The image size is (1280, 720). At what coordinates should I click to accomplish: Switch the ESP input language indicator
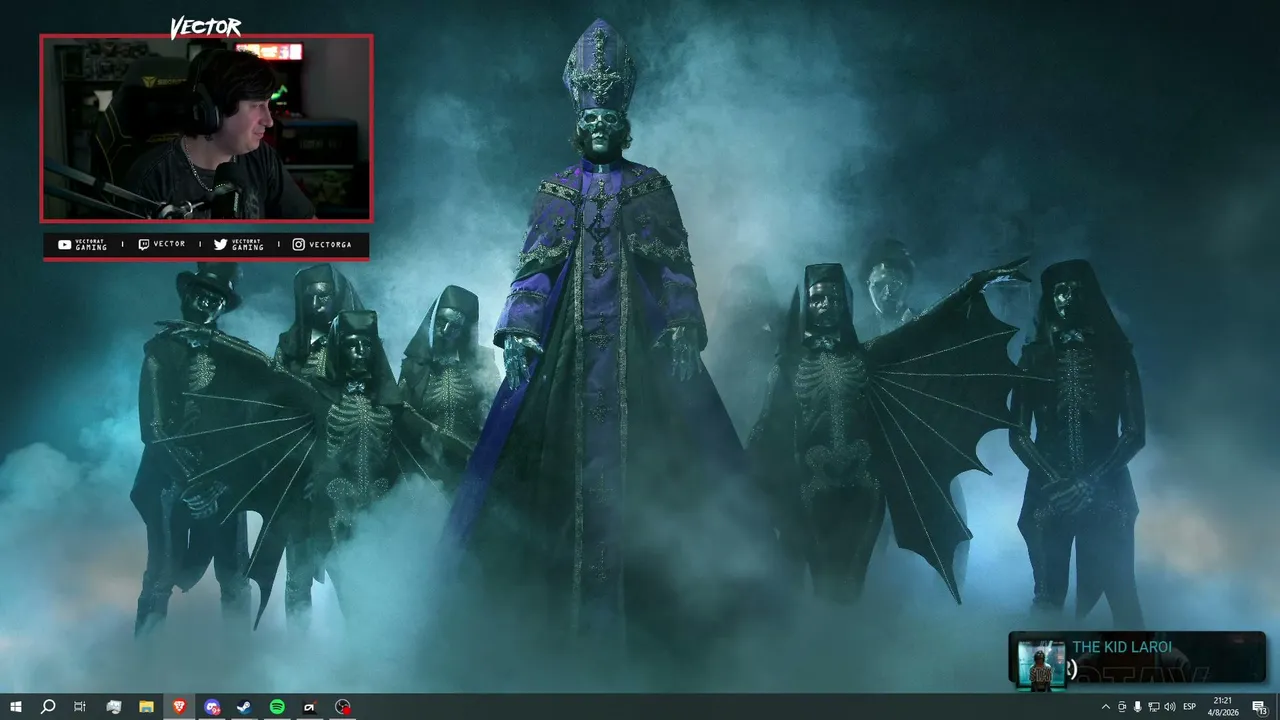pos(1190,707)
